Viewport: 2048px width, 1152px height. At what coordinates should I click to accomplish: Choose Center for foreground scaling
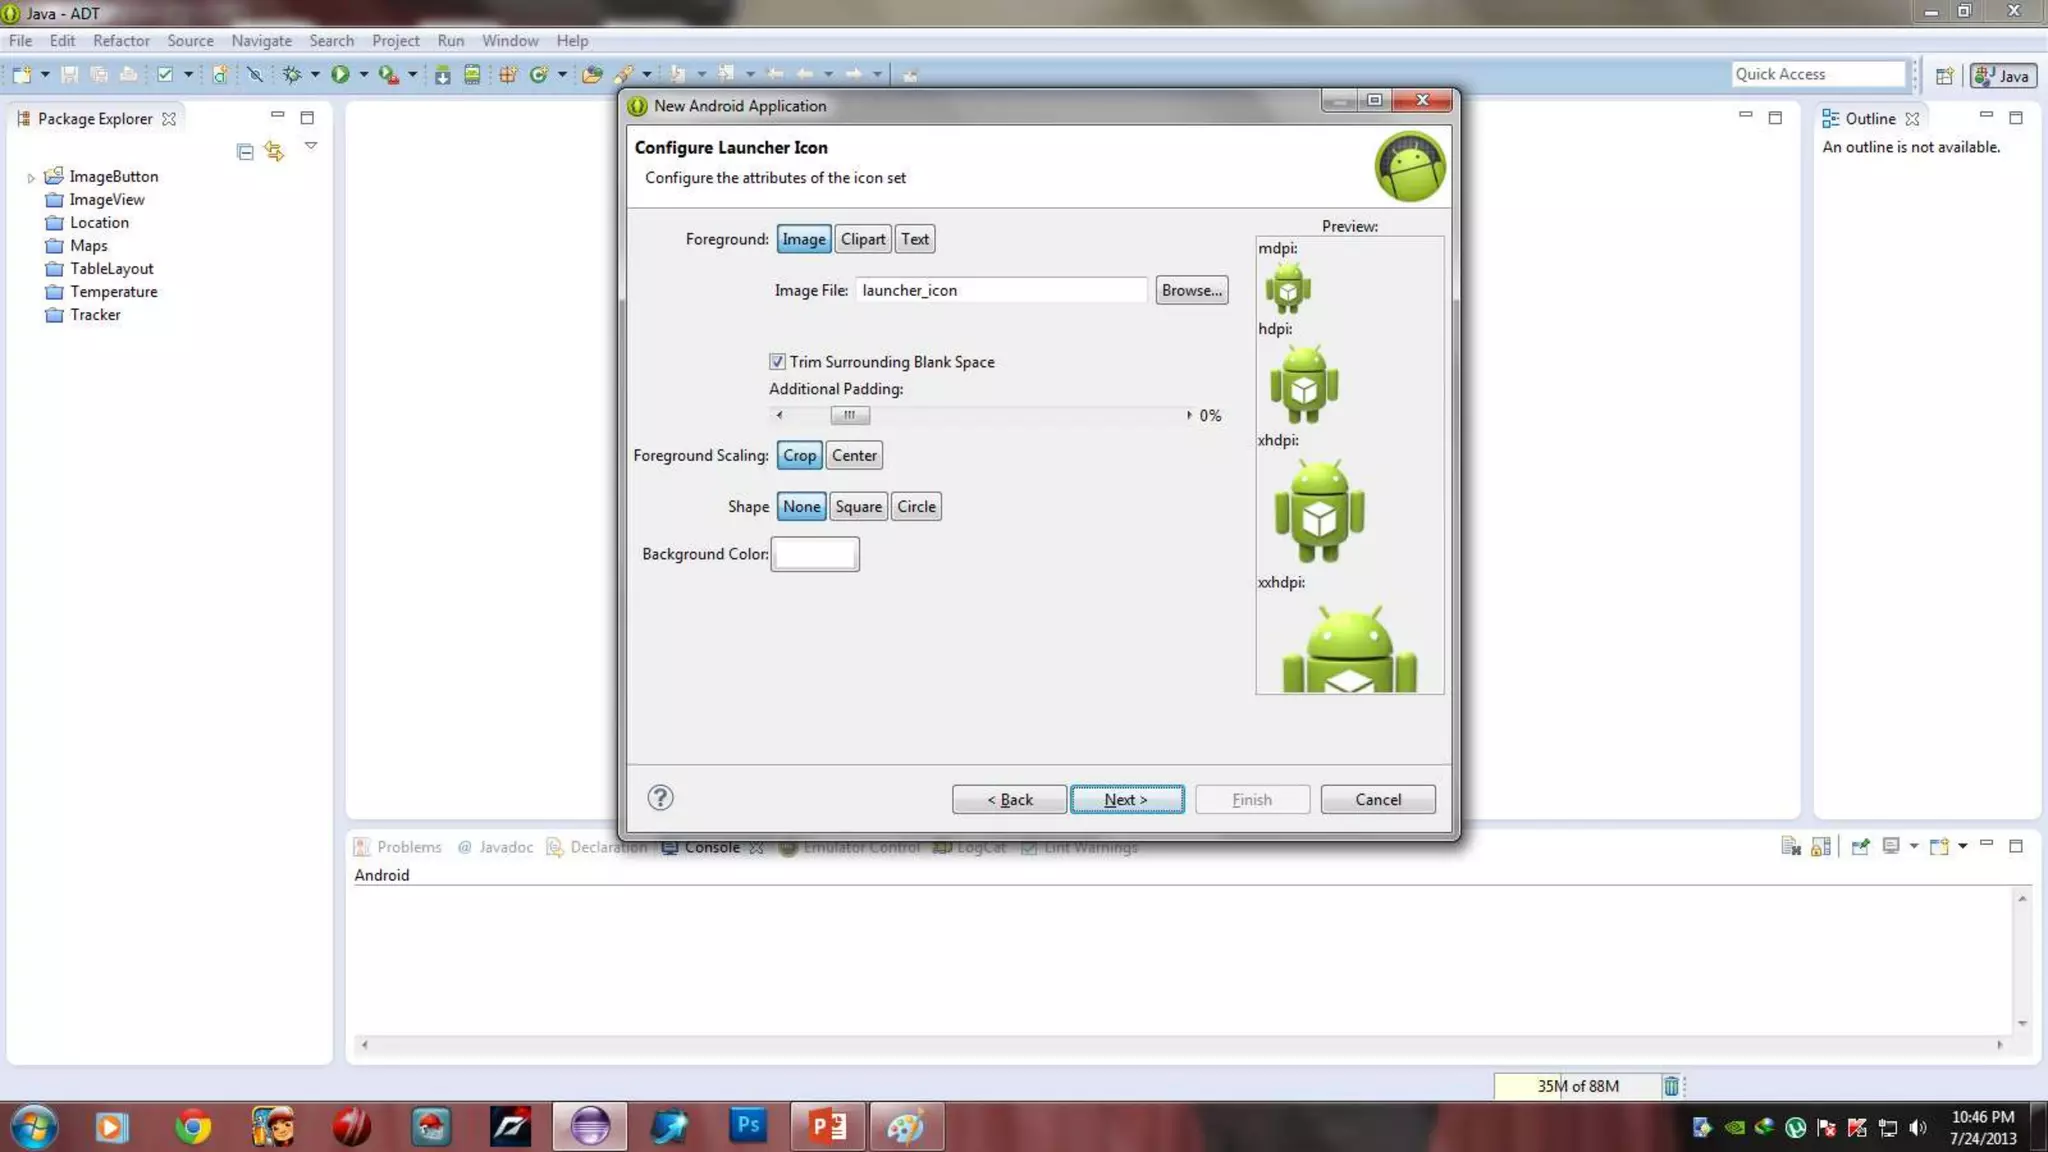coord(854,456)
